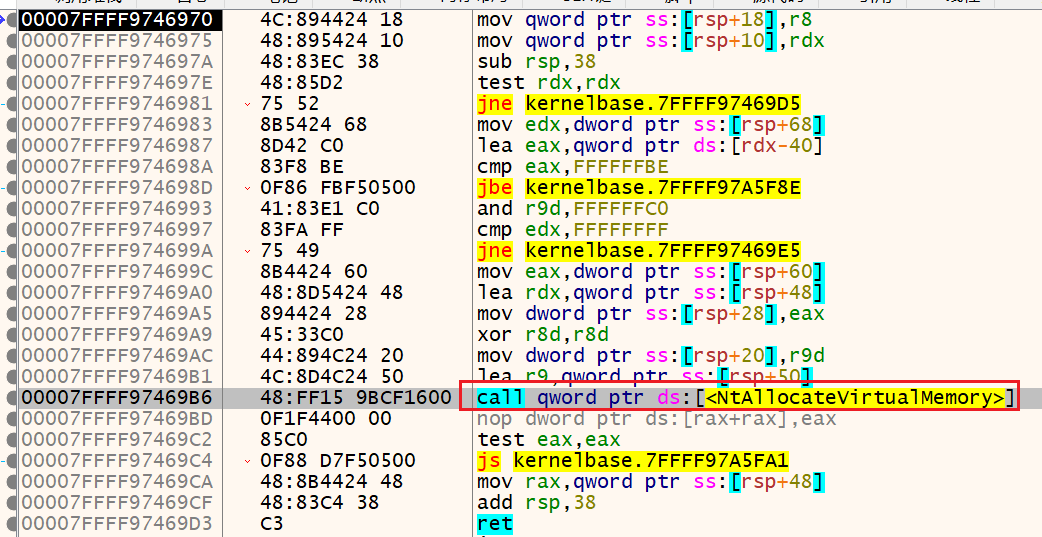The image size is (1042, 537).
Task: Select instruction lea eax,qword ptr ds:[rdx-40]
Action: [x=651, y=146]
